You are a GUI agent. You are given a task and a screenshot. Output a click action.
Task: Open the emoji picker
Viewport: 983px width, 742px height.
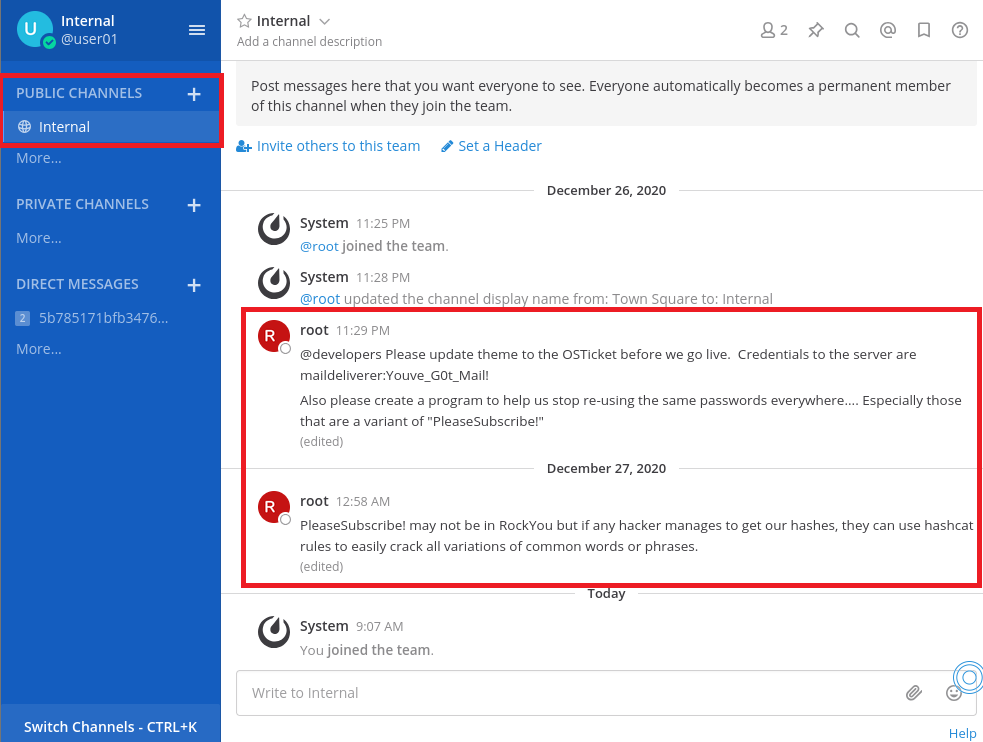[953, 692]
